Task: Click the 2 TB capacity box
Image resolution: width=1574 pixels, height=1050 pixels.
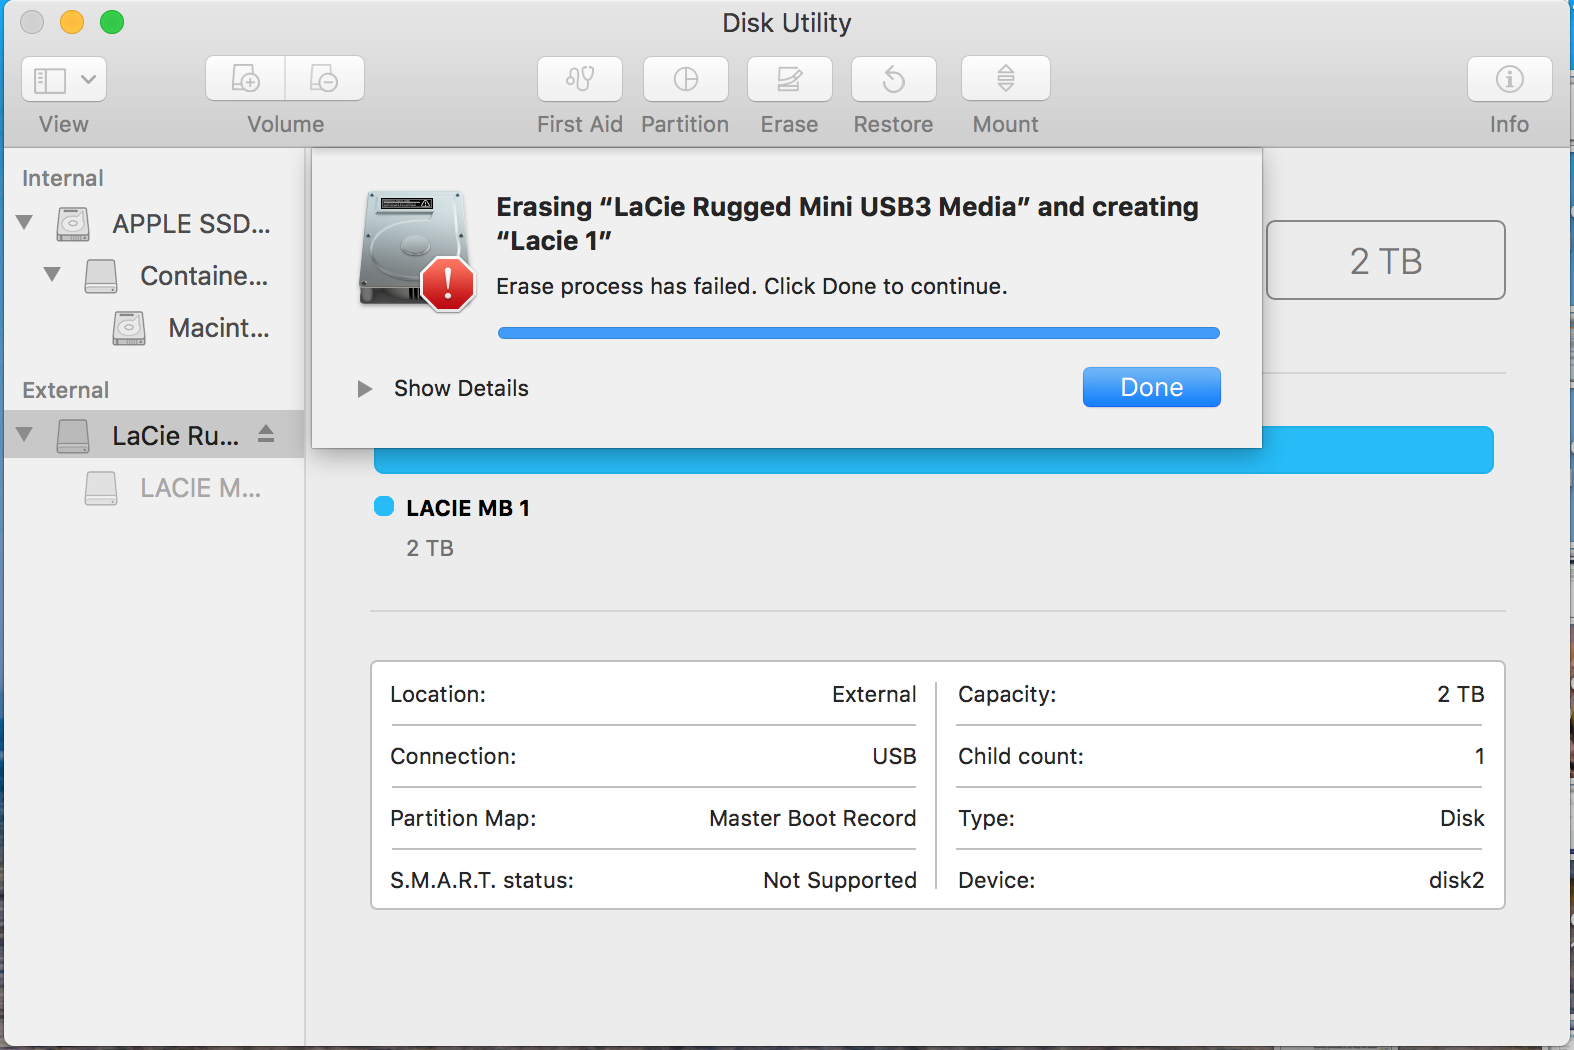Action: [x=1386, y=260]
